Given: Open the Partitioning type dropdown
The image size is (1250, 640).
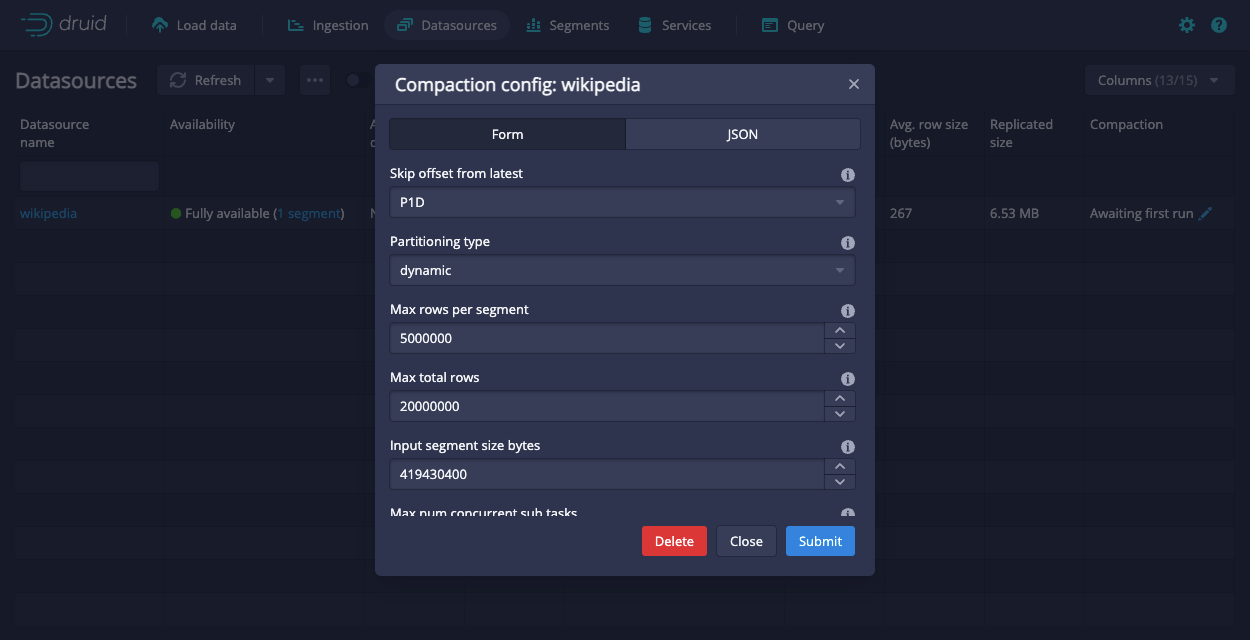Looking at the screenshot, I should click(x=622, y=270).
